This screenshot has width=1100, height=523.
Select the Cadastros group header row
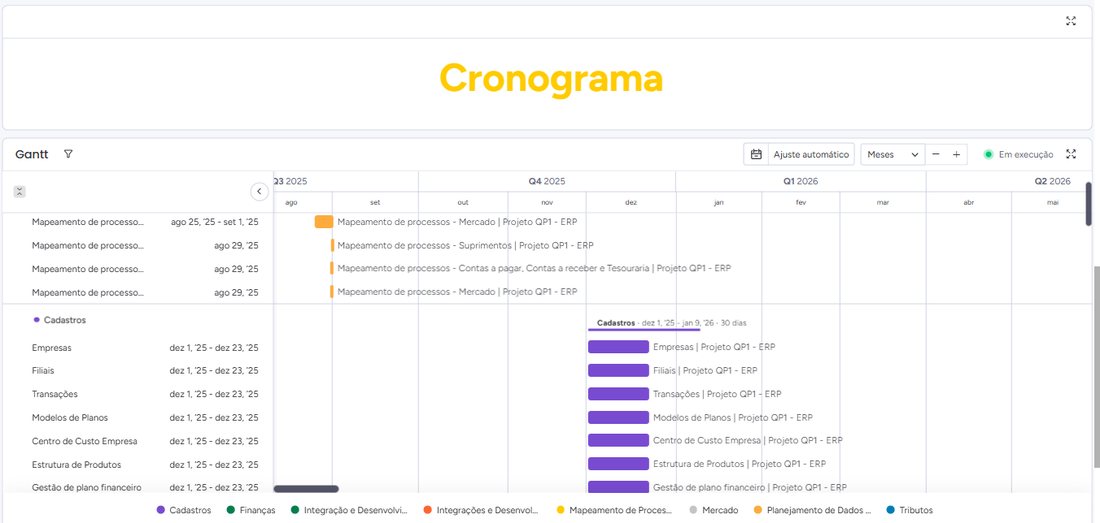click(138, 320)
